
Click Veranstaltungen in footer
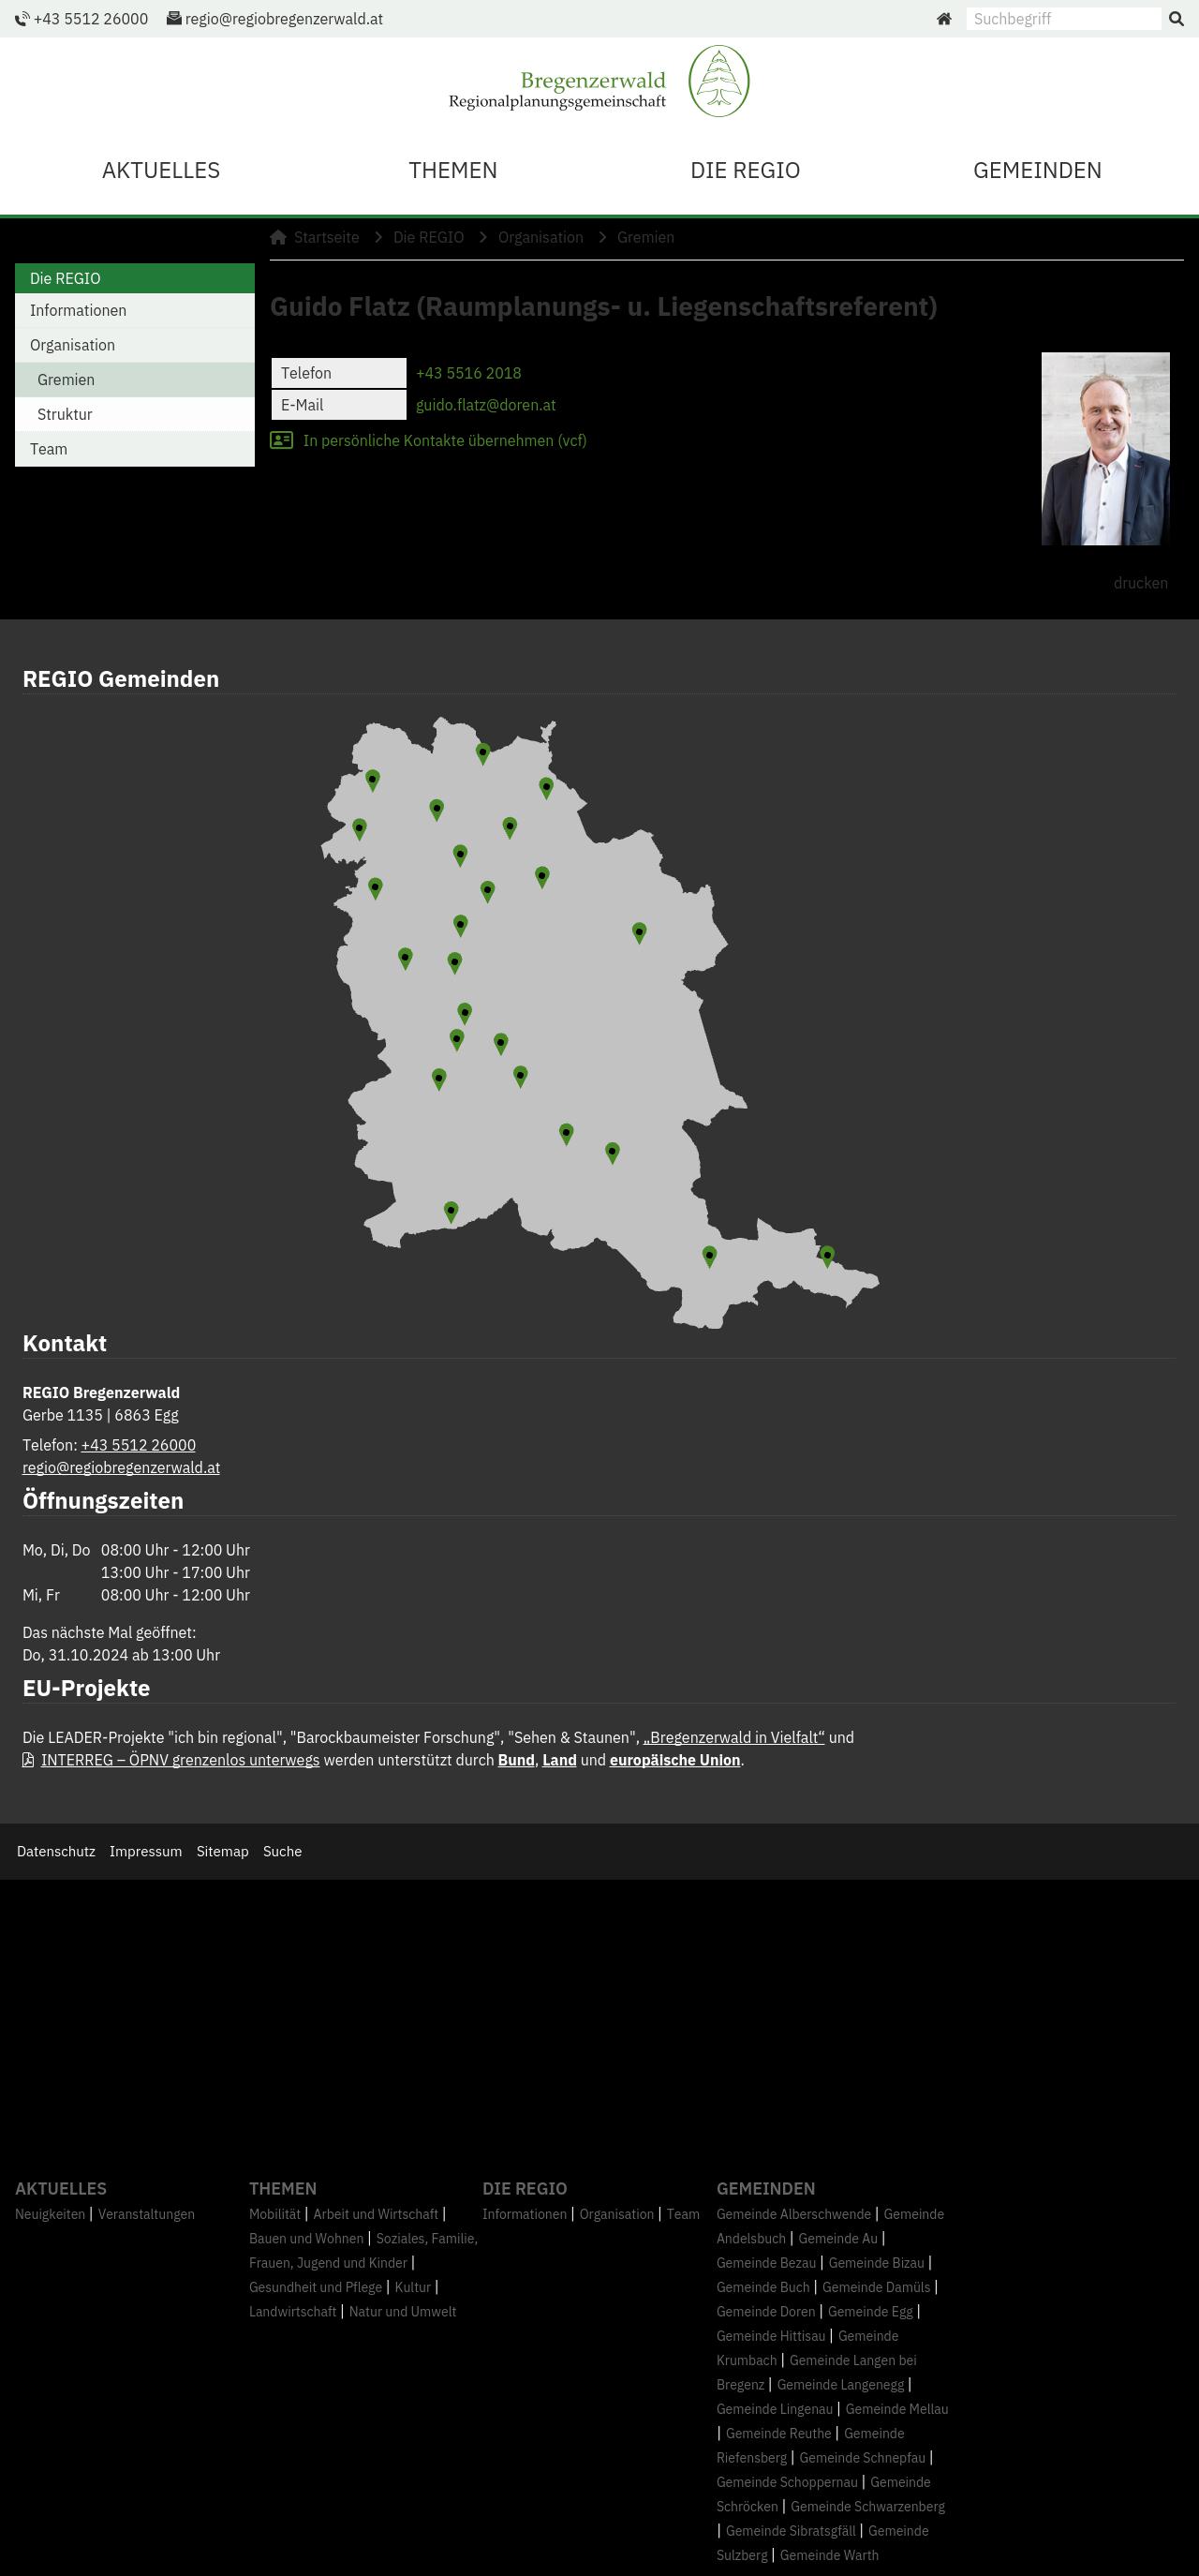146,2214
